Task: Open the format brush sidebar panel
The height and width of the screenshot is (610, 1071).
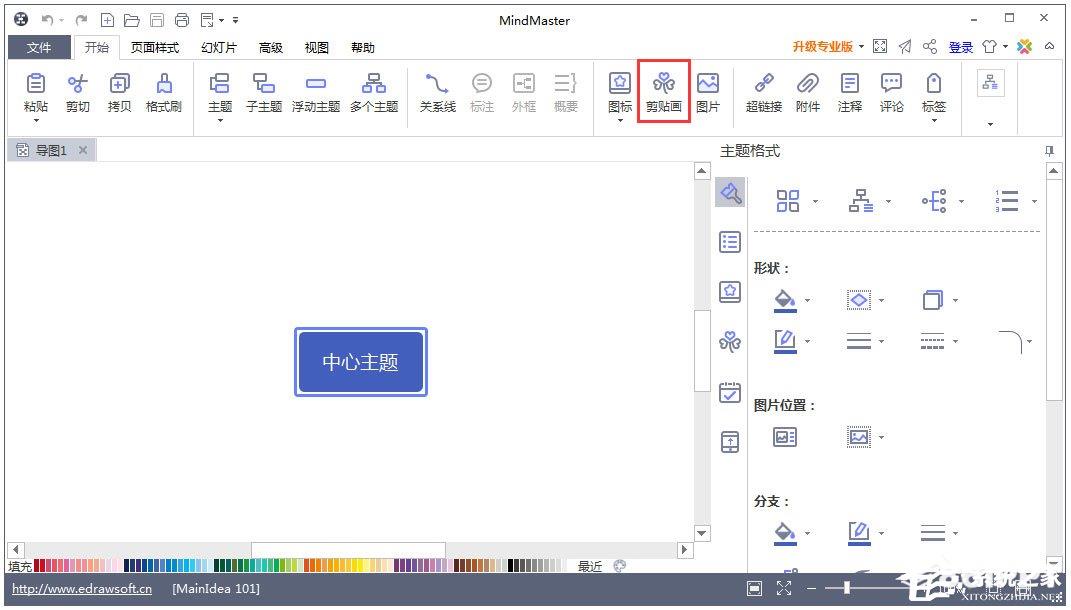Action: (730, 193)
